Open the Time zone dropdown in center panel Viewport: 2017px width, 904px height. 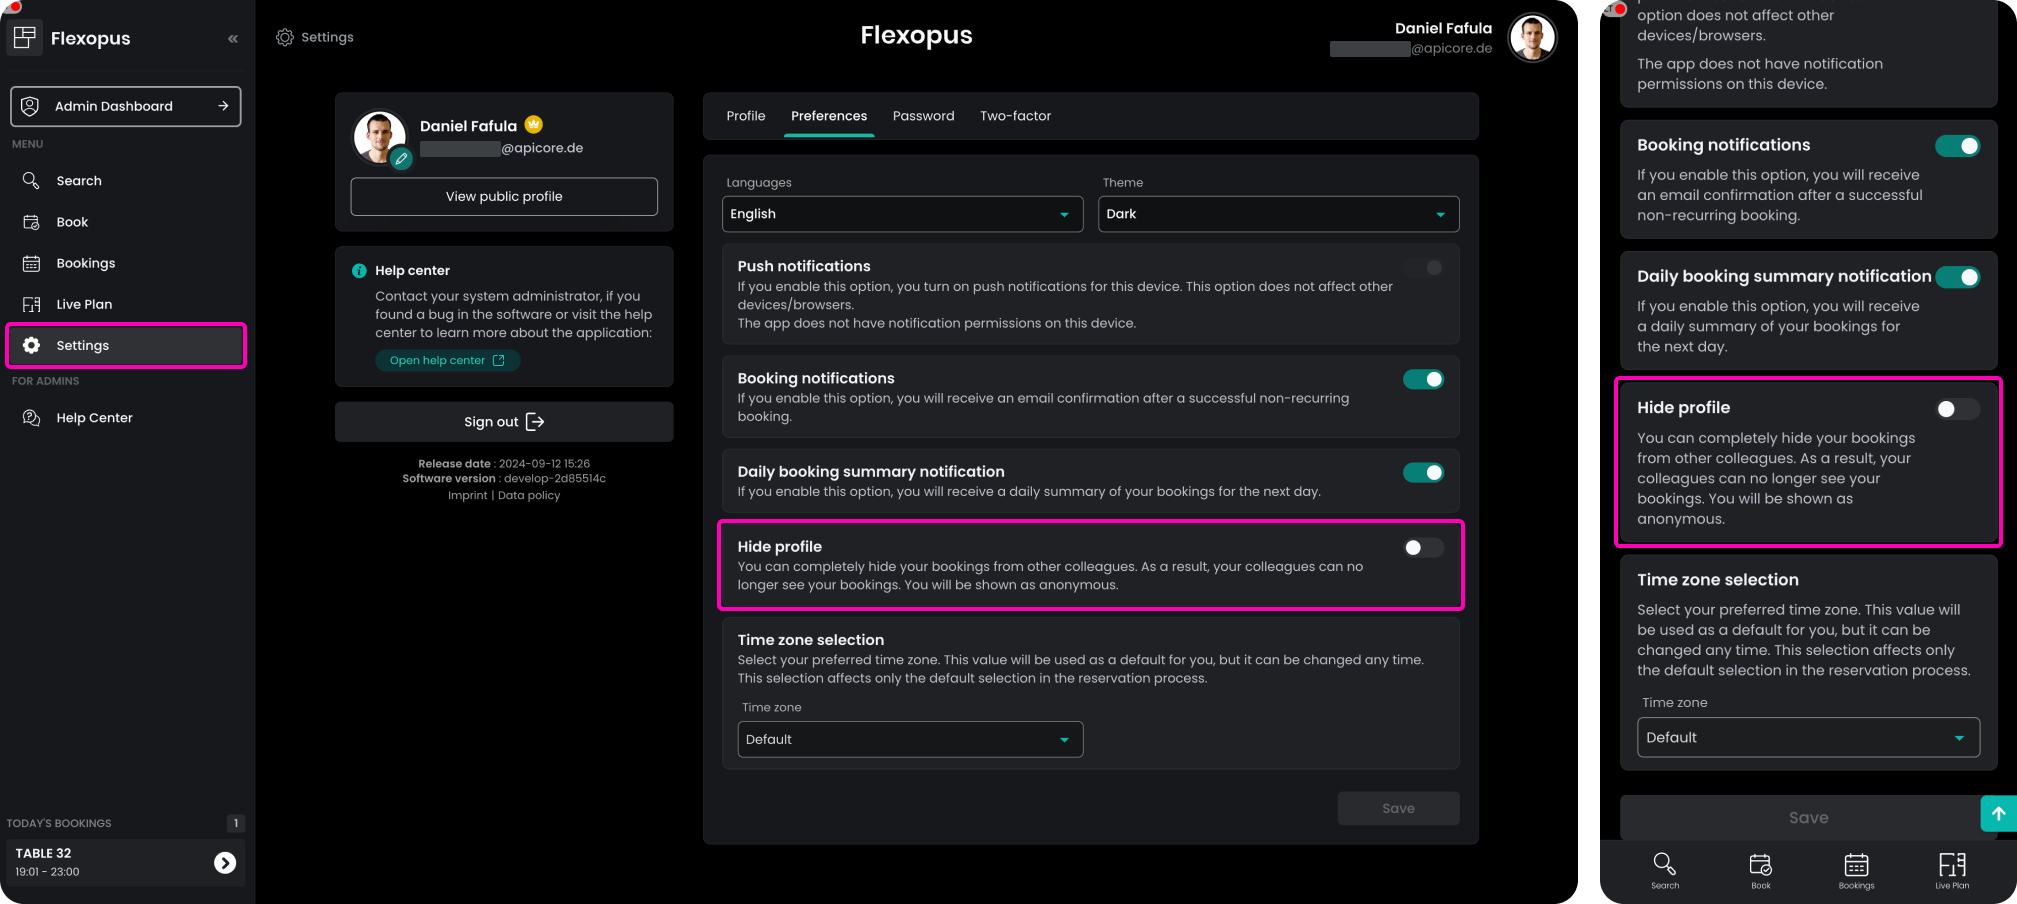point(909,740)
